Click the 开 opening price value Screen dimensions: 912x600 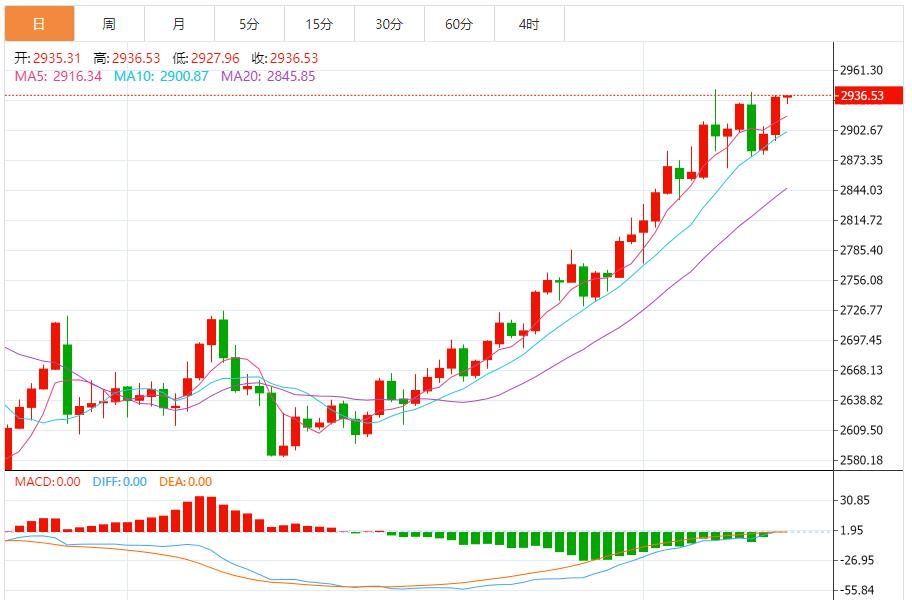[50, 59]
